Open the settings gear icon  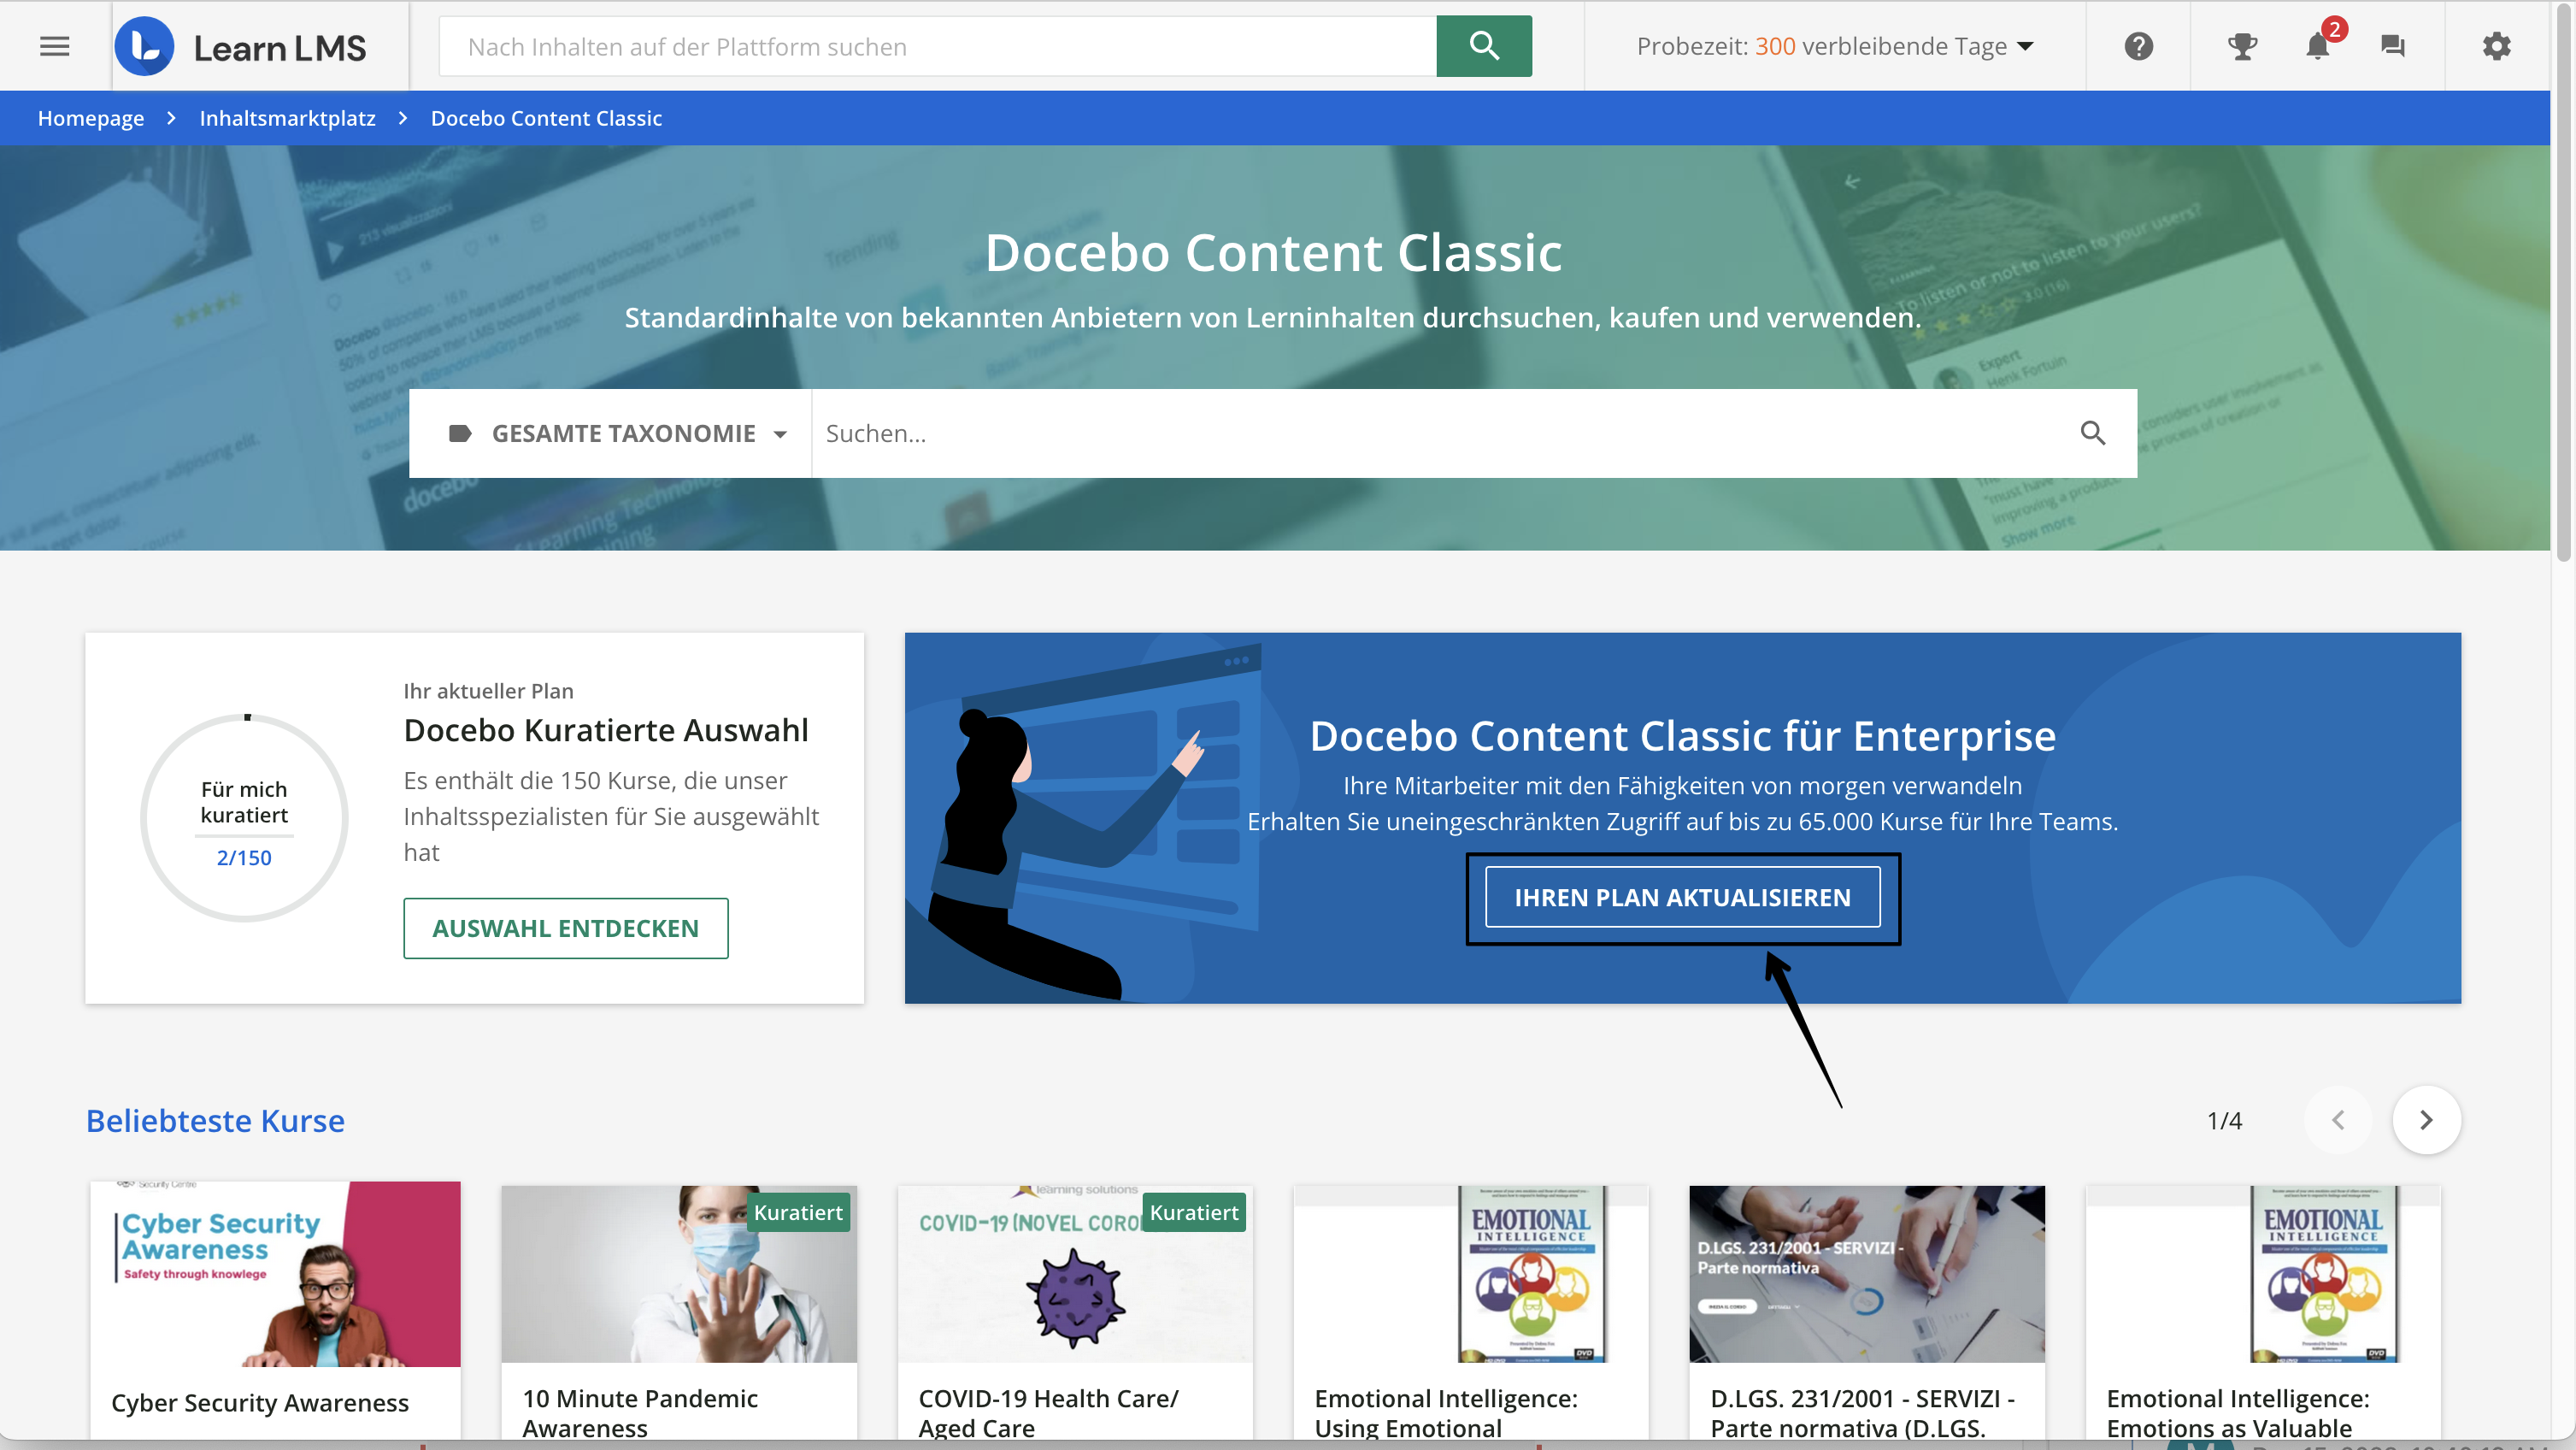click(2496, 46)
